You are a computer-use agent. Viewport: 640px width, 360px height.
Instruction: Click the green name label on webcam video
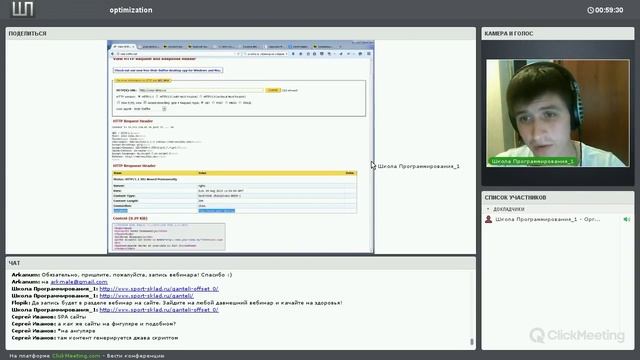[x=533, y=162]
